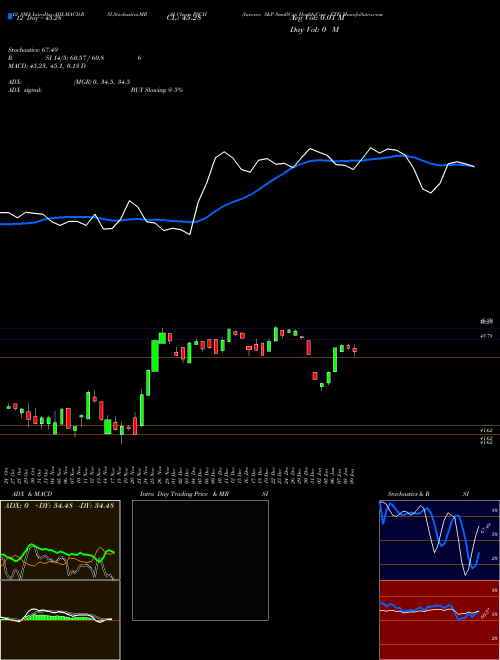Image resolution: width=500 pixels, height=660 pixels.
Task: Click the last date label on the x-axis
Action: click(x=354, y=475)
